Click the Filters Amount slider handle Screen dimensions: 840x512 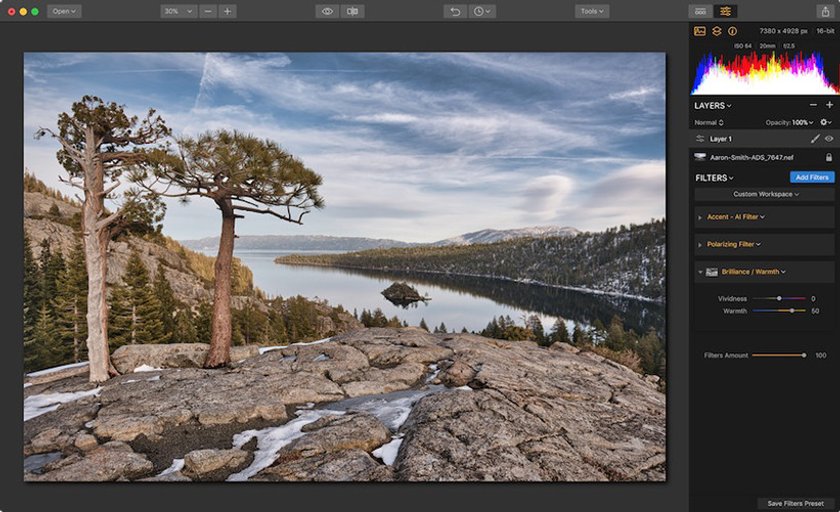(x=804, y=355)
